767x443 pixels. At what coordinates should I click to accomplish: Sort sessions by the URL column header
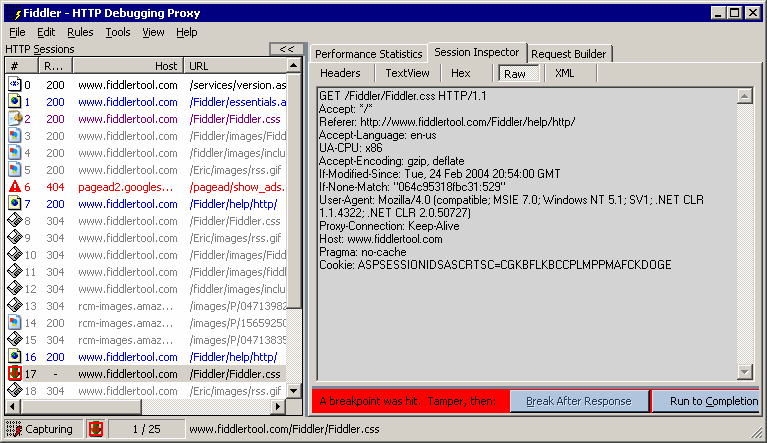tap(235, 66)
